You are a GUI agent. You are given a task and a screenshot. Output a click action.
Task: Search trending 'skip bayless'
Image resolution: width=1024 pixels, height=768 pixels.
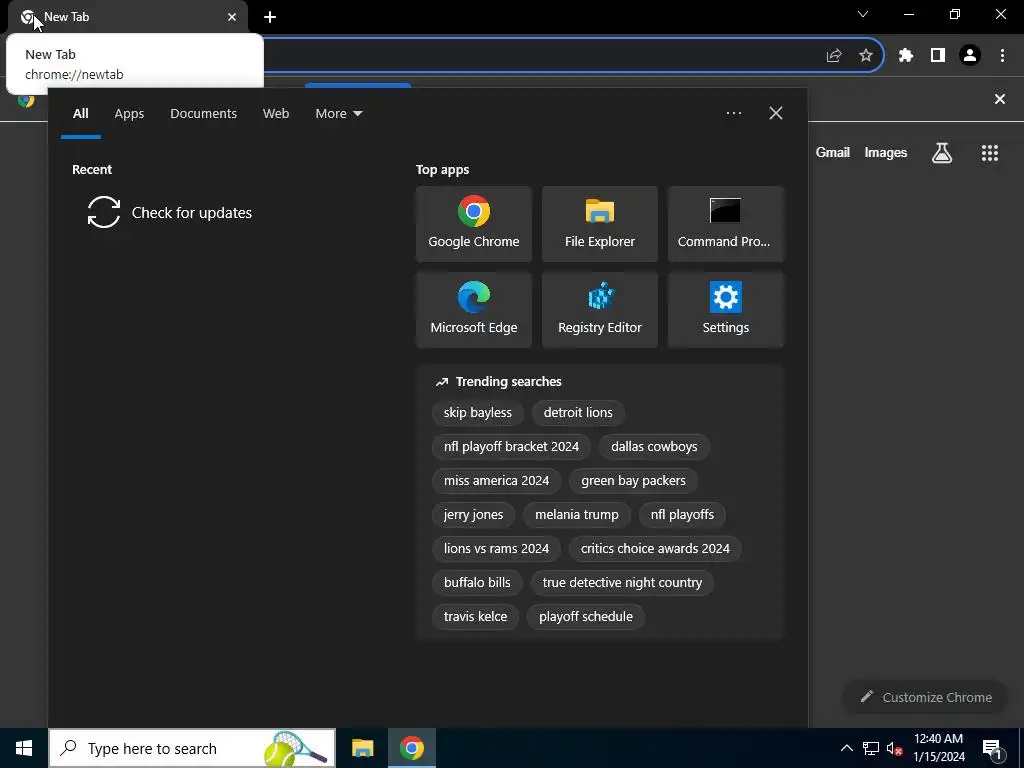click(478, 413)
